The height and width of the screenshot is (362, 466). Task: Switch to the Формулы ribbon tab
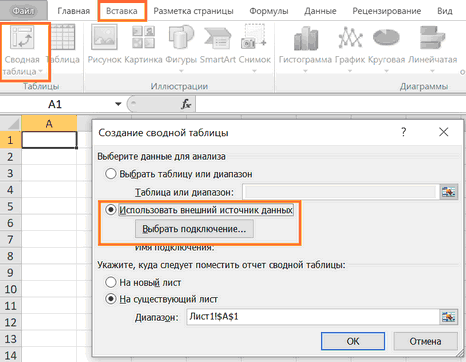[x=269, y=11]
